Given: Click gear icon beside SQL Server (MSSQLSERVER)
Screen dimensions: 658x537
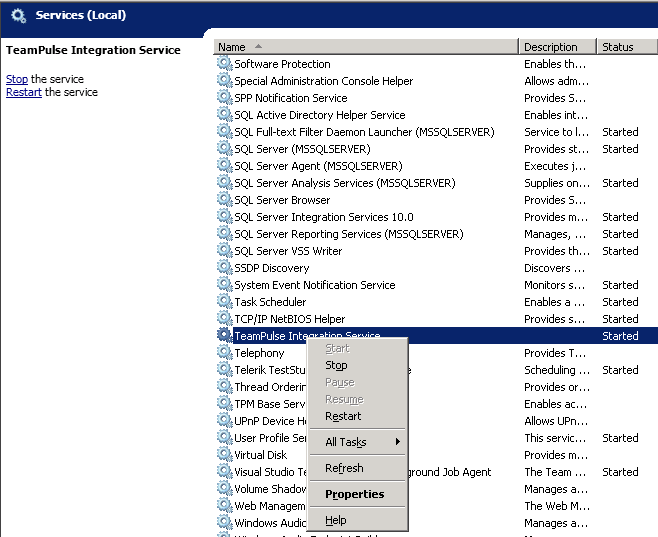Looking at the screenshot, I should click(225, 148).
